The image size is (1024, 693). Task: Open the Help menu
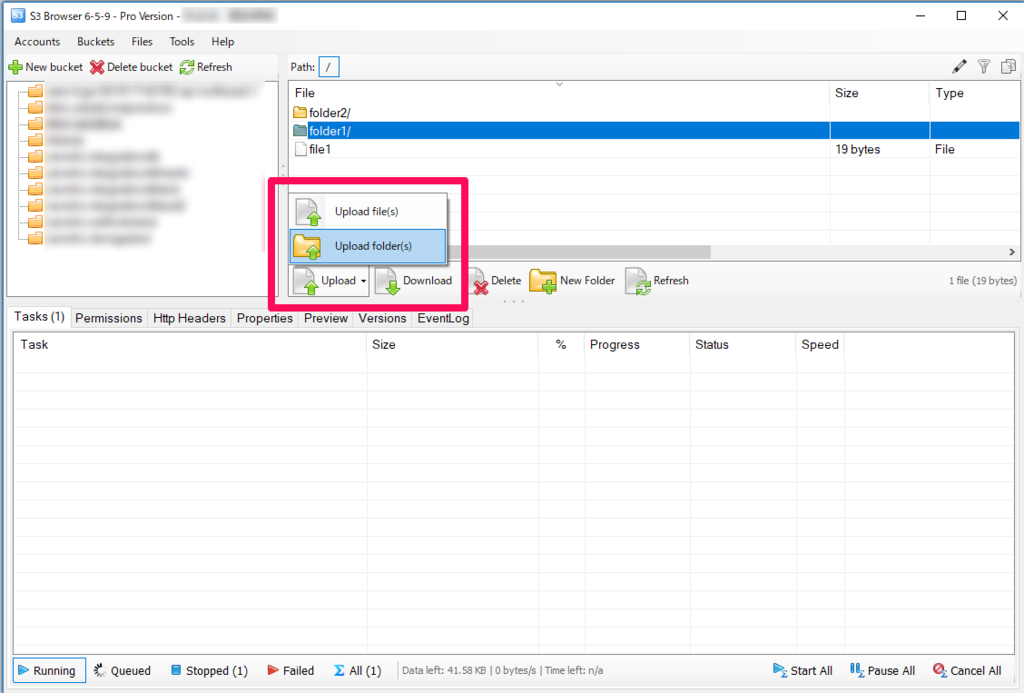pyautogui.click(x=222, y=41)
